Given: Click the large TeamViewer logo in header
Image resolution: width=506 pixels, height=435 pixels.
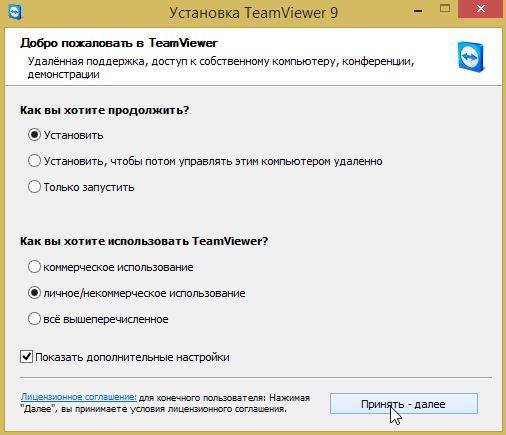Looking at the screenshot, I should [471, 57].
